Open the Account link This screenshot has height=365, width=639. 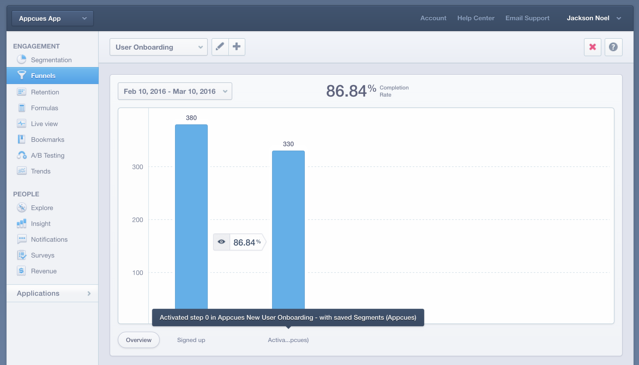[433, 18]
